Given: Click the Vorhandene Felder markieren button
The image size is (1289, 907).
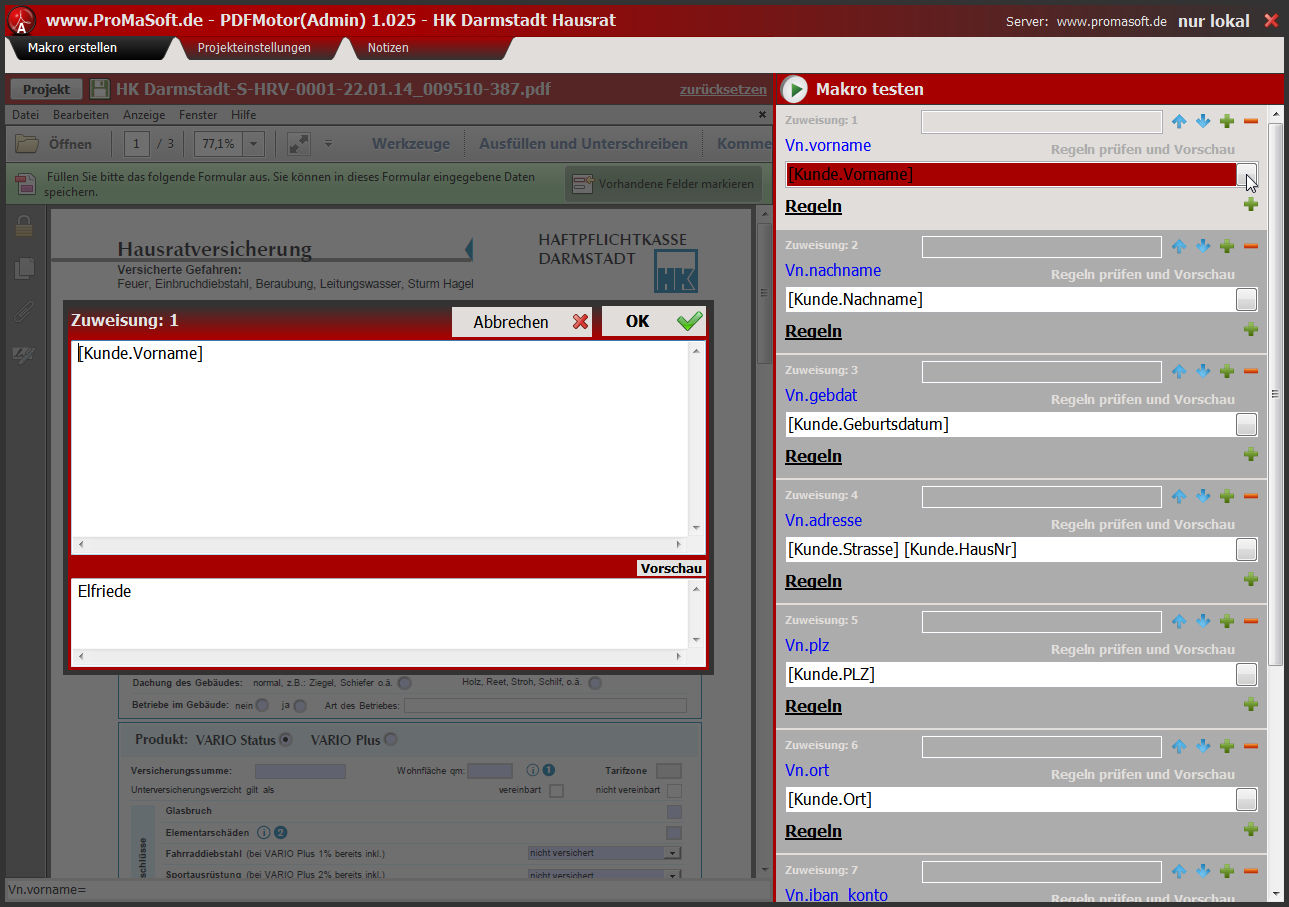Looking at the screenshot, I should (x=665, y=184).
